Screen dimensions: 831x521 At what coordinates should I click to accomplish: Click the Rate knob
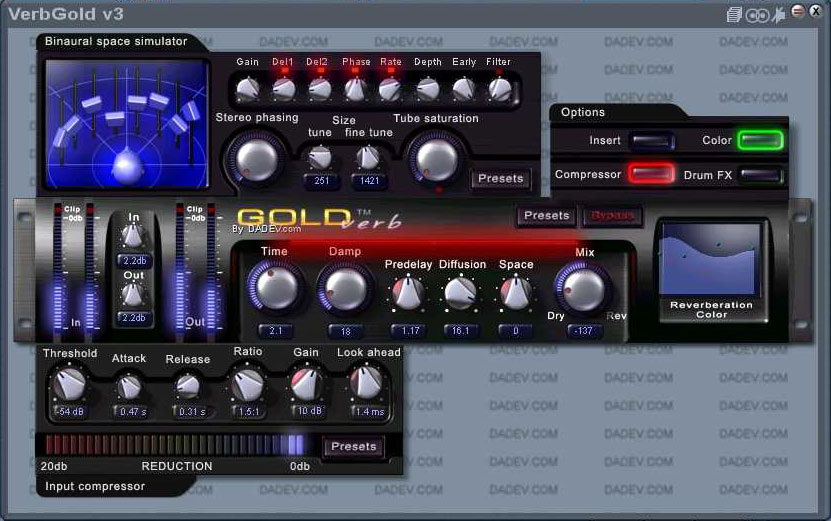[391, 89]
